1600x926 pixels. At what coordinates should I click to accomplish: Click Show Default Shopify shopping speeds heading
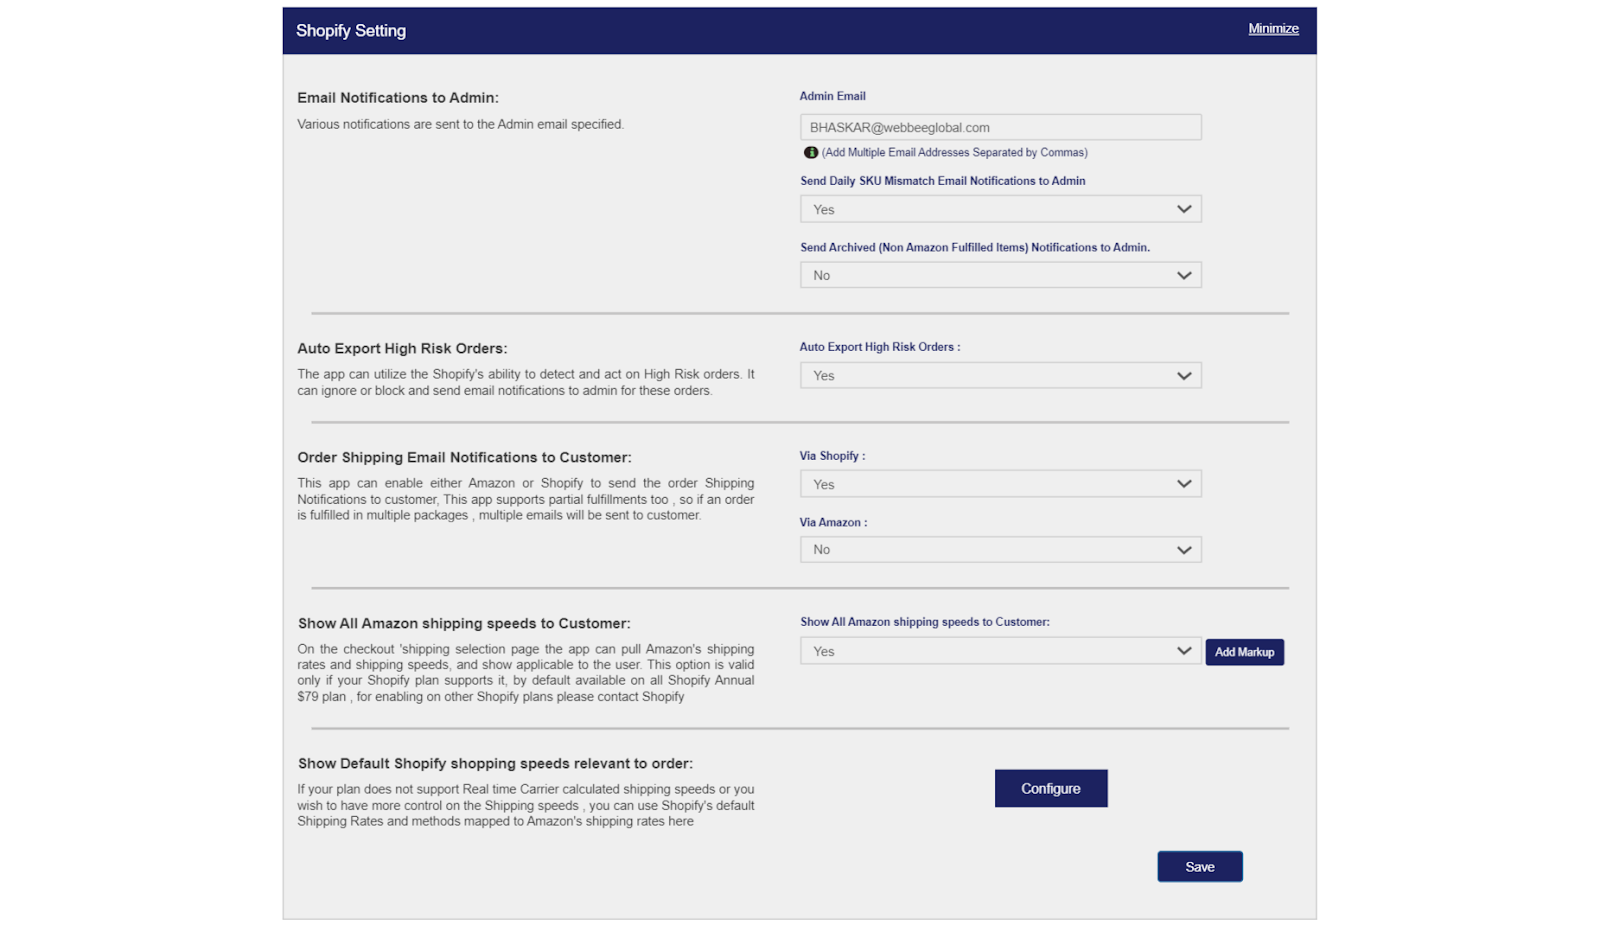[495, 764]
